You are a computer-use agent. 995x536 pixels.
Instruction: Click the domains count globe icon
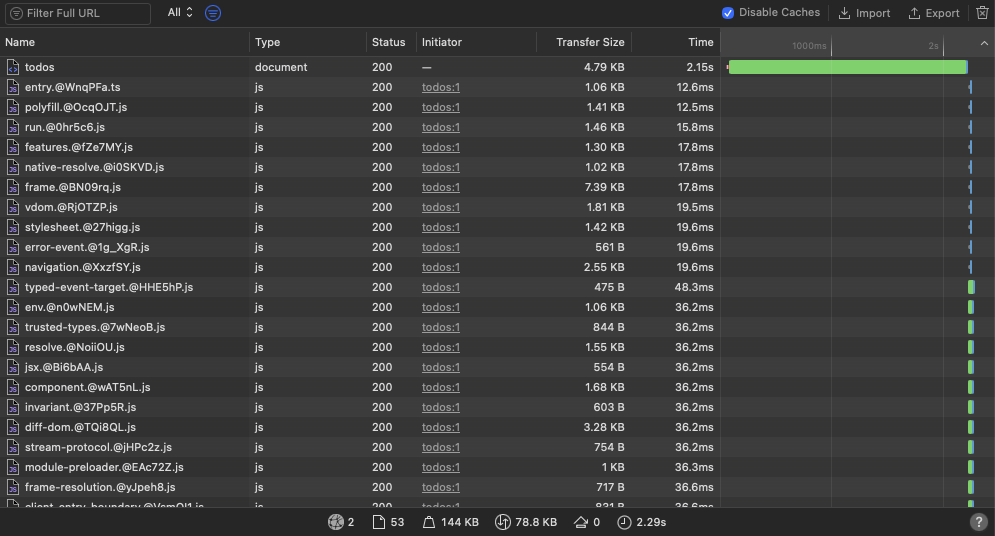click(x=336, y=522)
